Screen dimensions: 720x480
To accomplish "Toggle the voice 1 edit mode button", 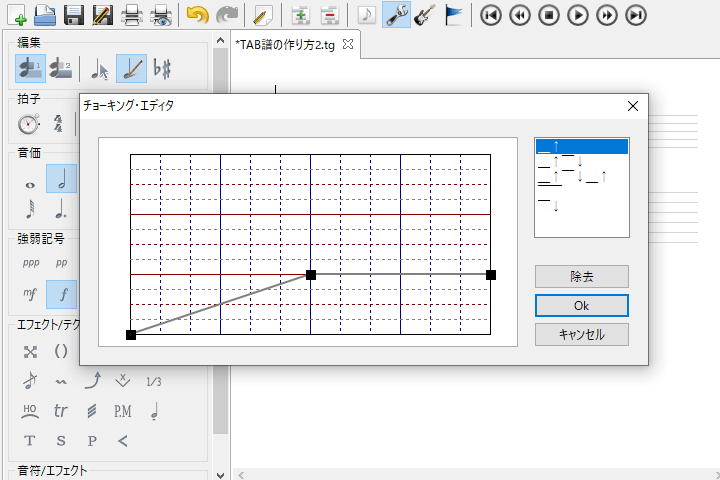I will point(30,69).
